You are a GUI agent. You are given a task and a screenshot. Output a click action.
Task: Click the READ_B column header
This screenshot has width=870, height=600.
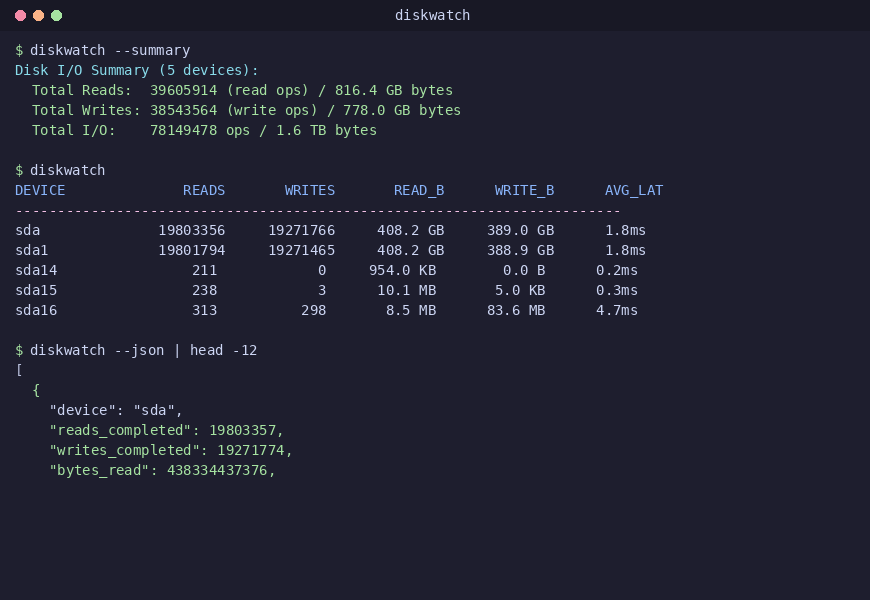pos(419,190)
